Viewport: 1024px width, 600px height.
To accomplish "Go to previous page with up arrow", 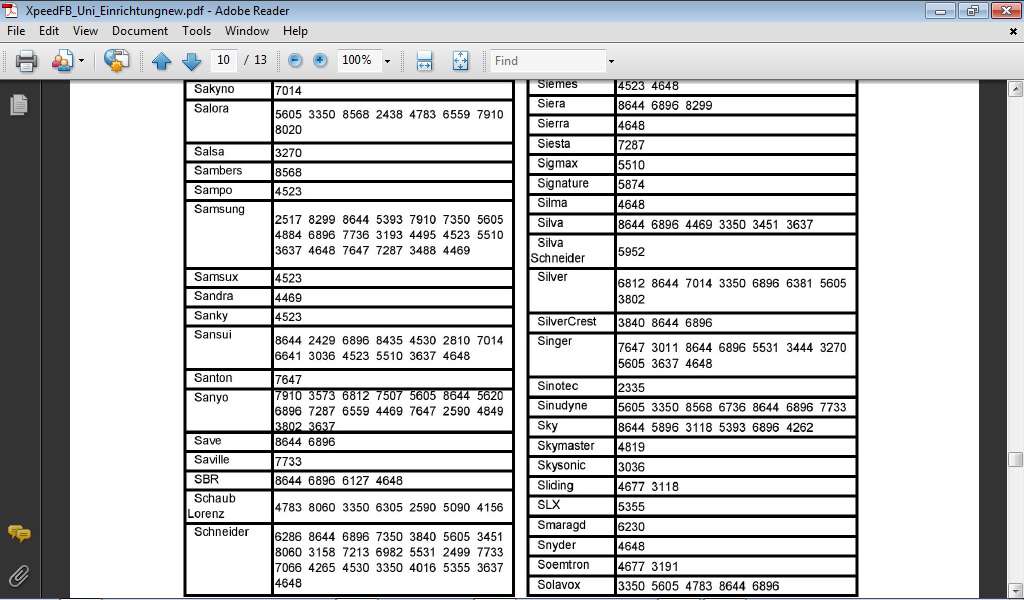I will pos(161,61).
